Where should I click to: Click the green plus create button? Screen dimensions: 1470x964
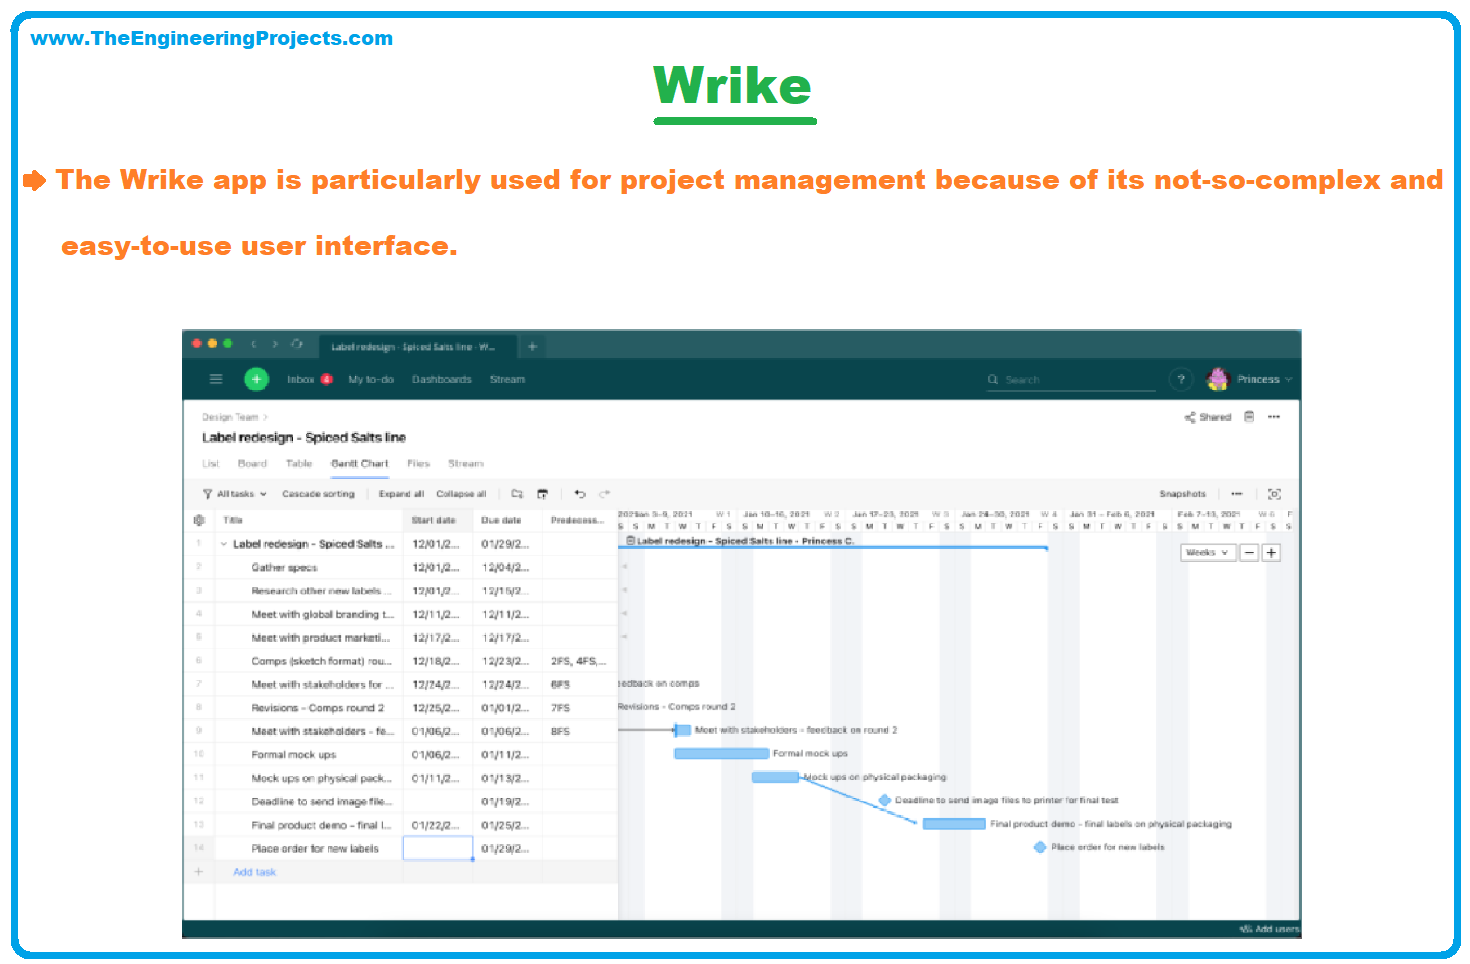point(256,379)
